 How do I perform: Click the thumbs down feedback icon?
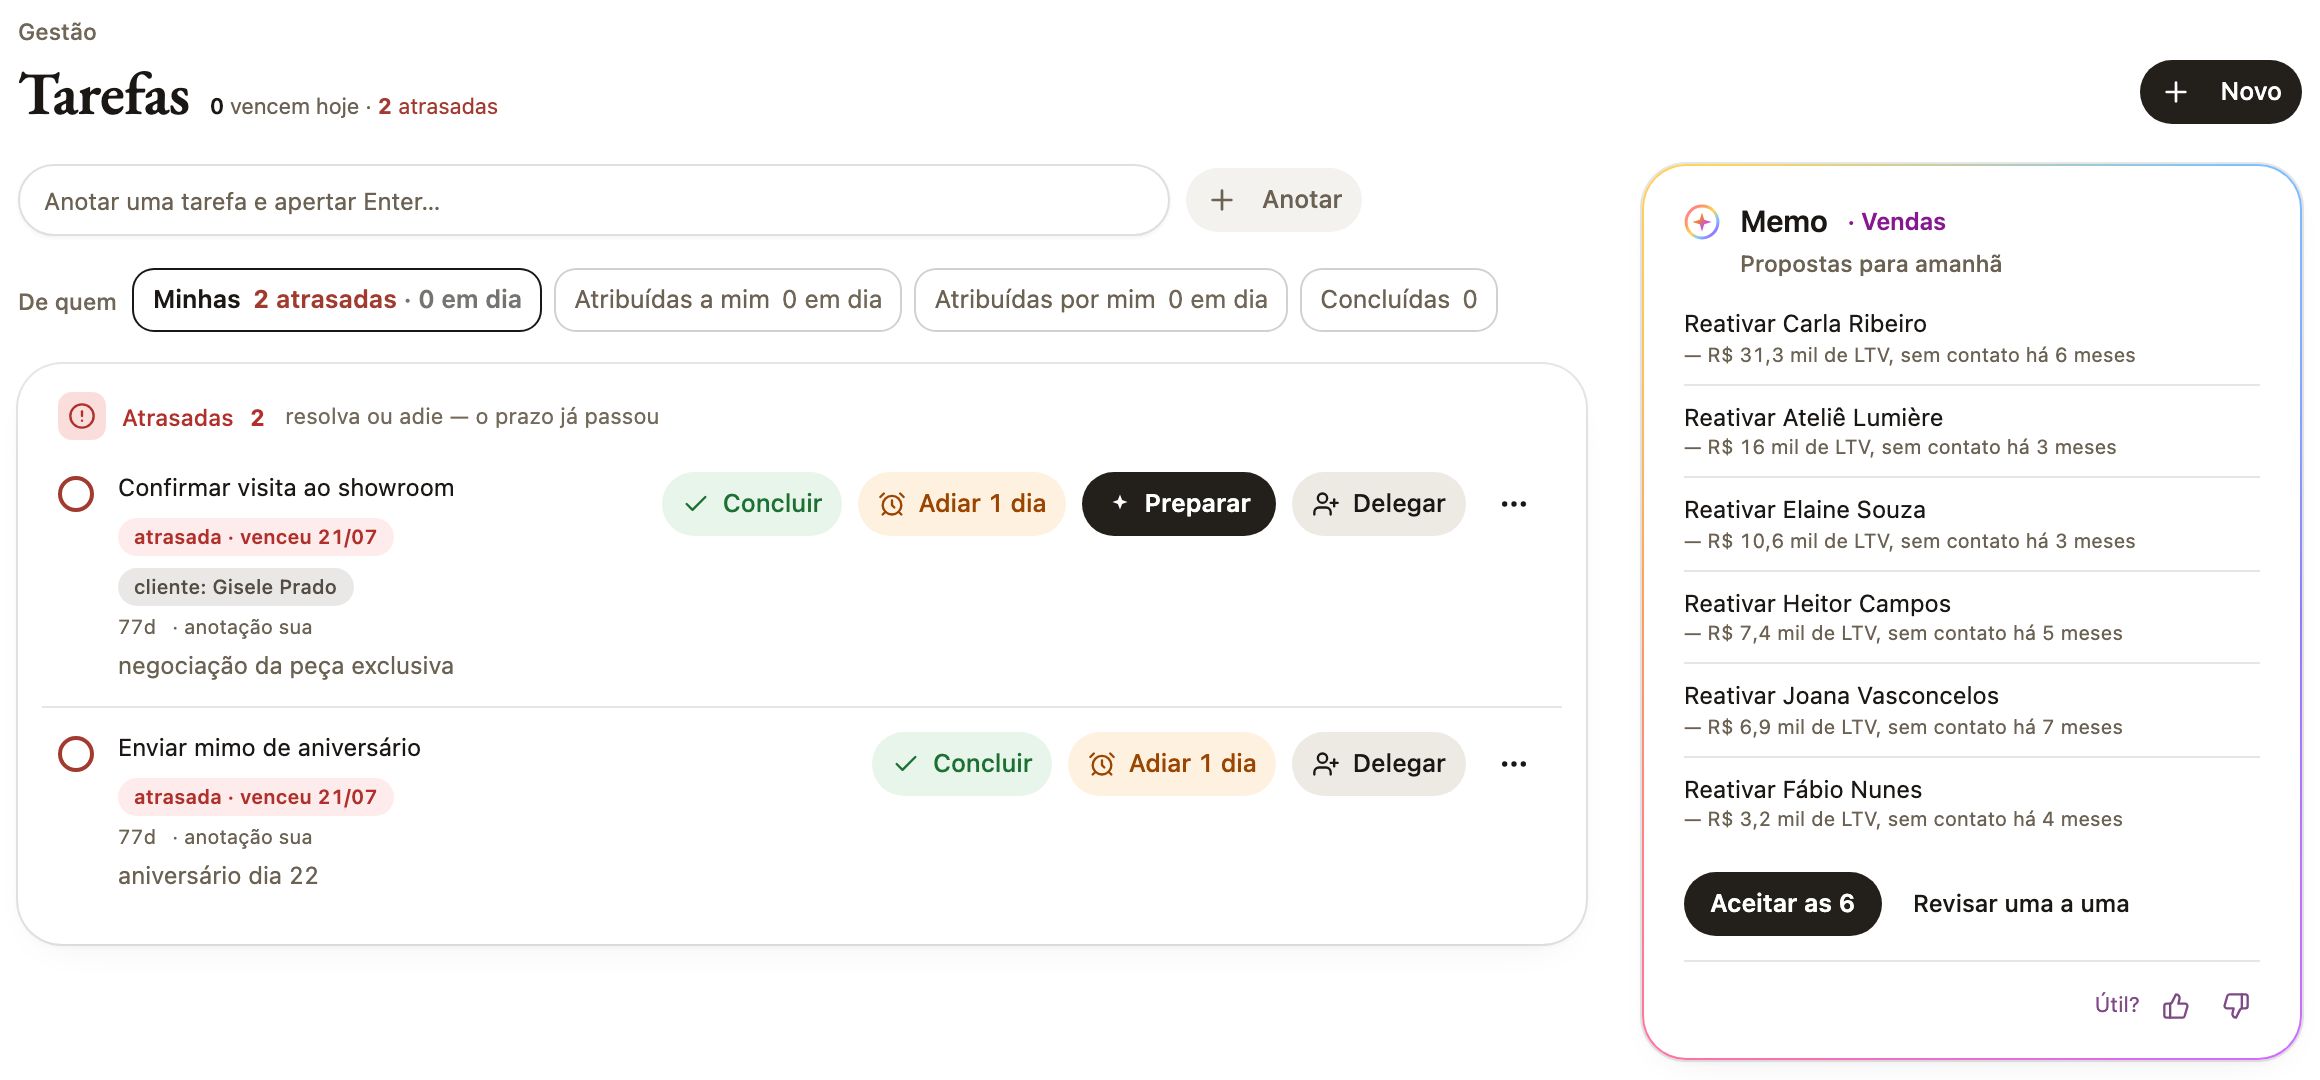click(2236, 1005)
